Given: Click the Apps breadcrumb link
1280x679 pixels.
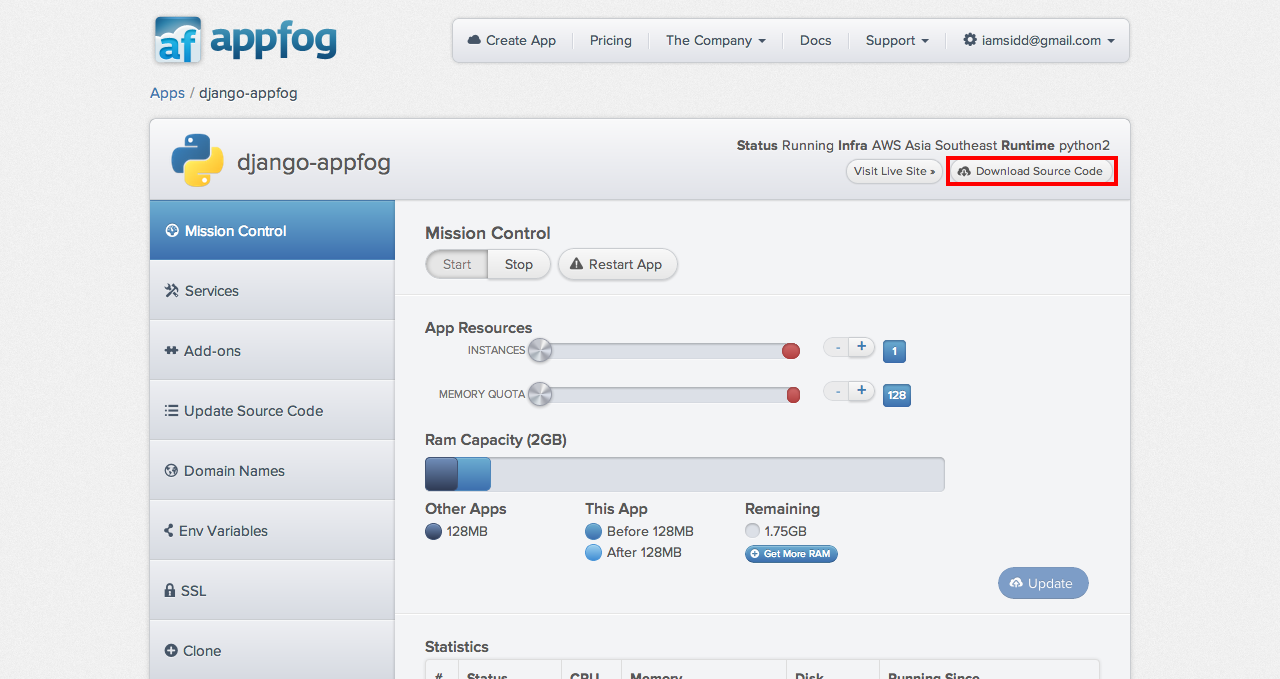Looking at the screenshot, I should (167, 93).
